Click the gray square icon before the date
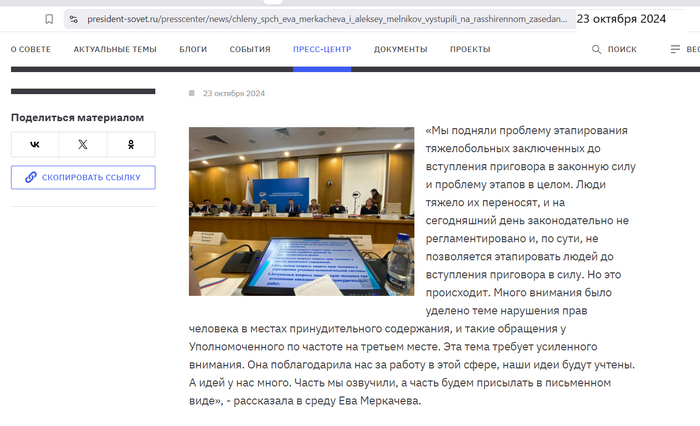The image size is (700, 426). (x=192, y=93)
